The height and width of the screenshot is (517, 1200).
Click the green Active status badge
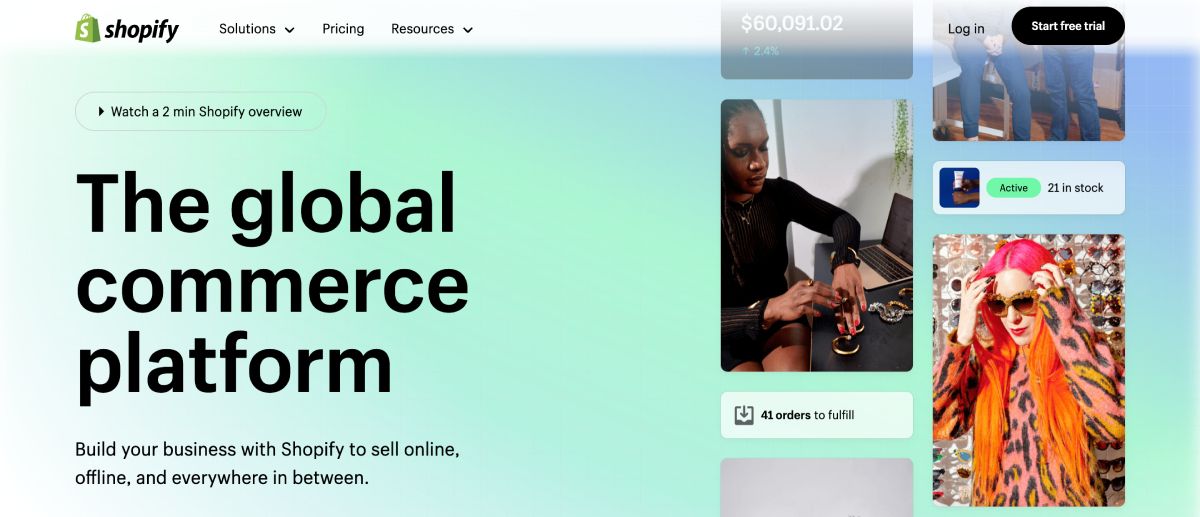1013,188
